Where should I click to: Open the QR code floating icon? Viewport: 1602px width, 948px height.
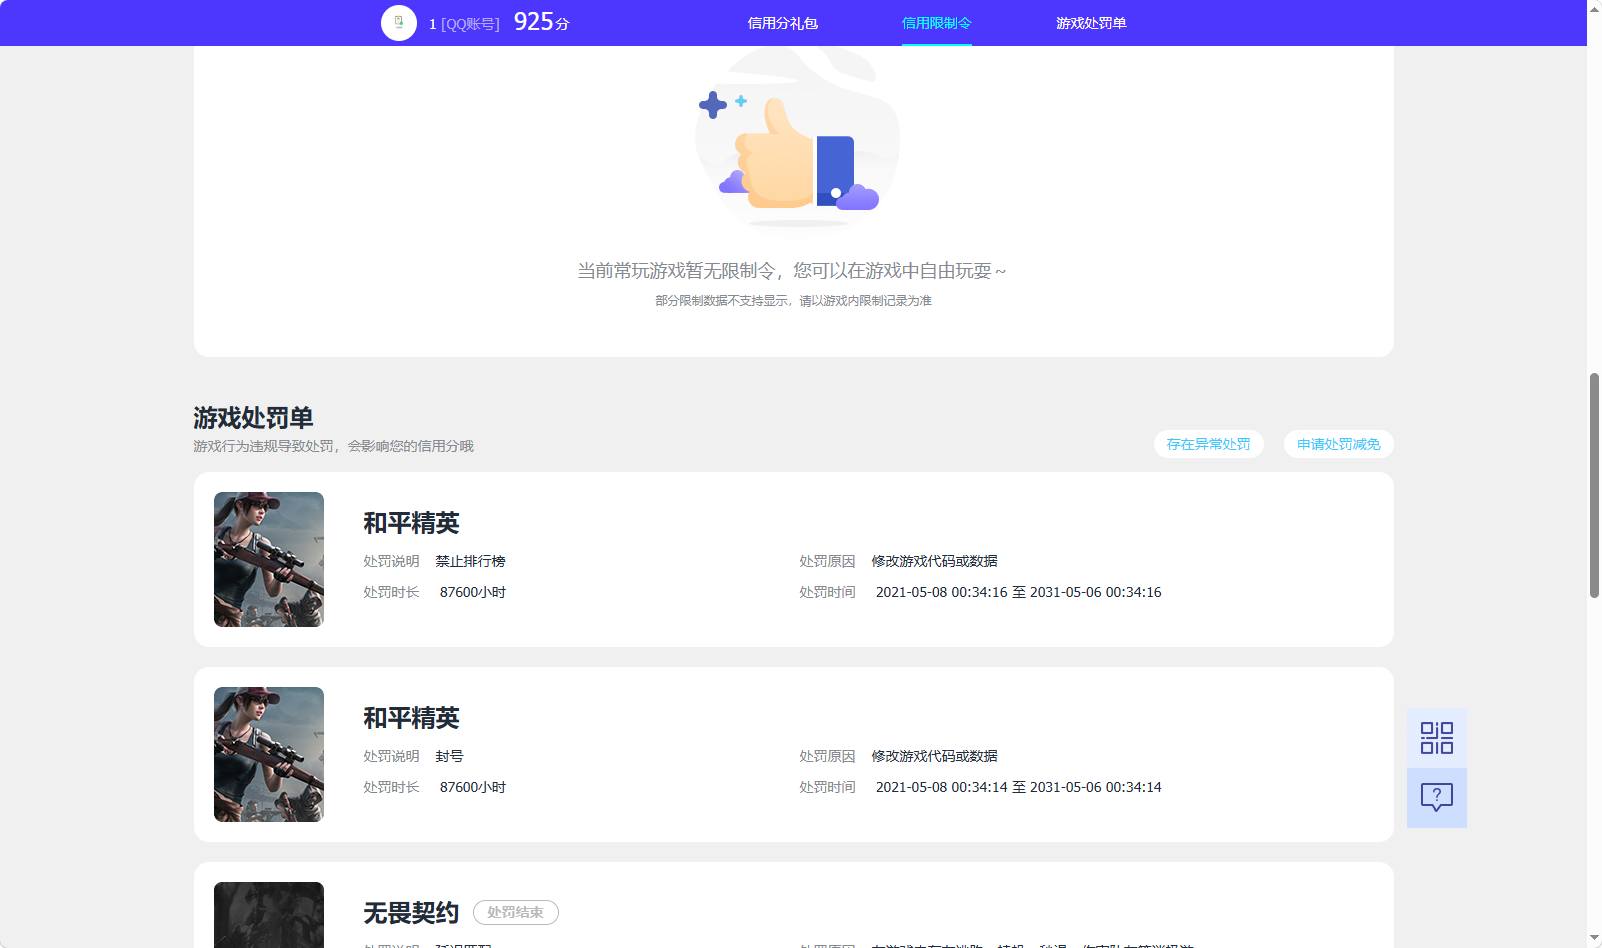(1437, 738)
